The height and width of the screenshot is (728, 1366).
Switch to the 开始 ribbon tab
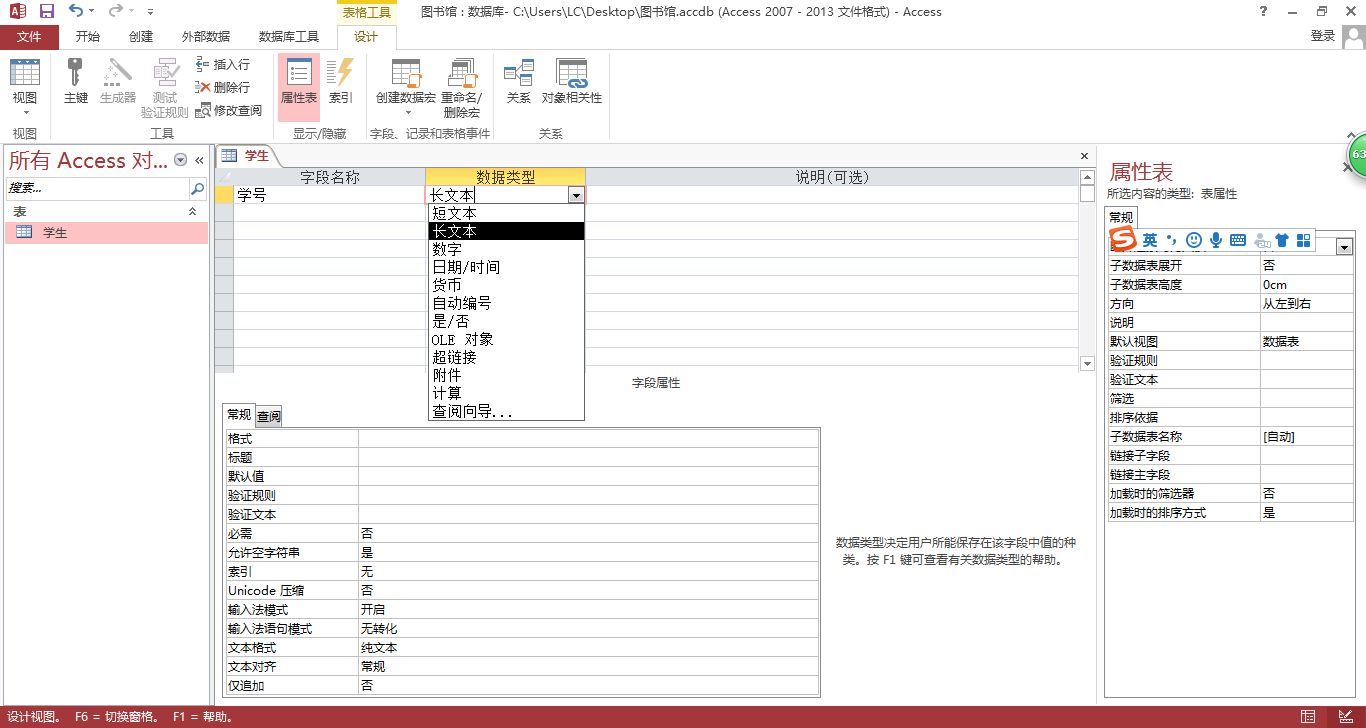coord(88,37)
